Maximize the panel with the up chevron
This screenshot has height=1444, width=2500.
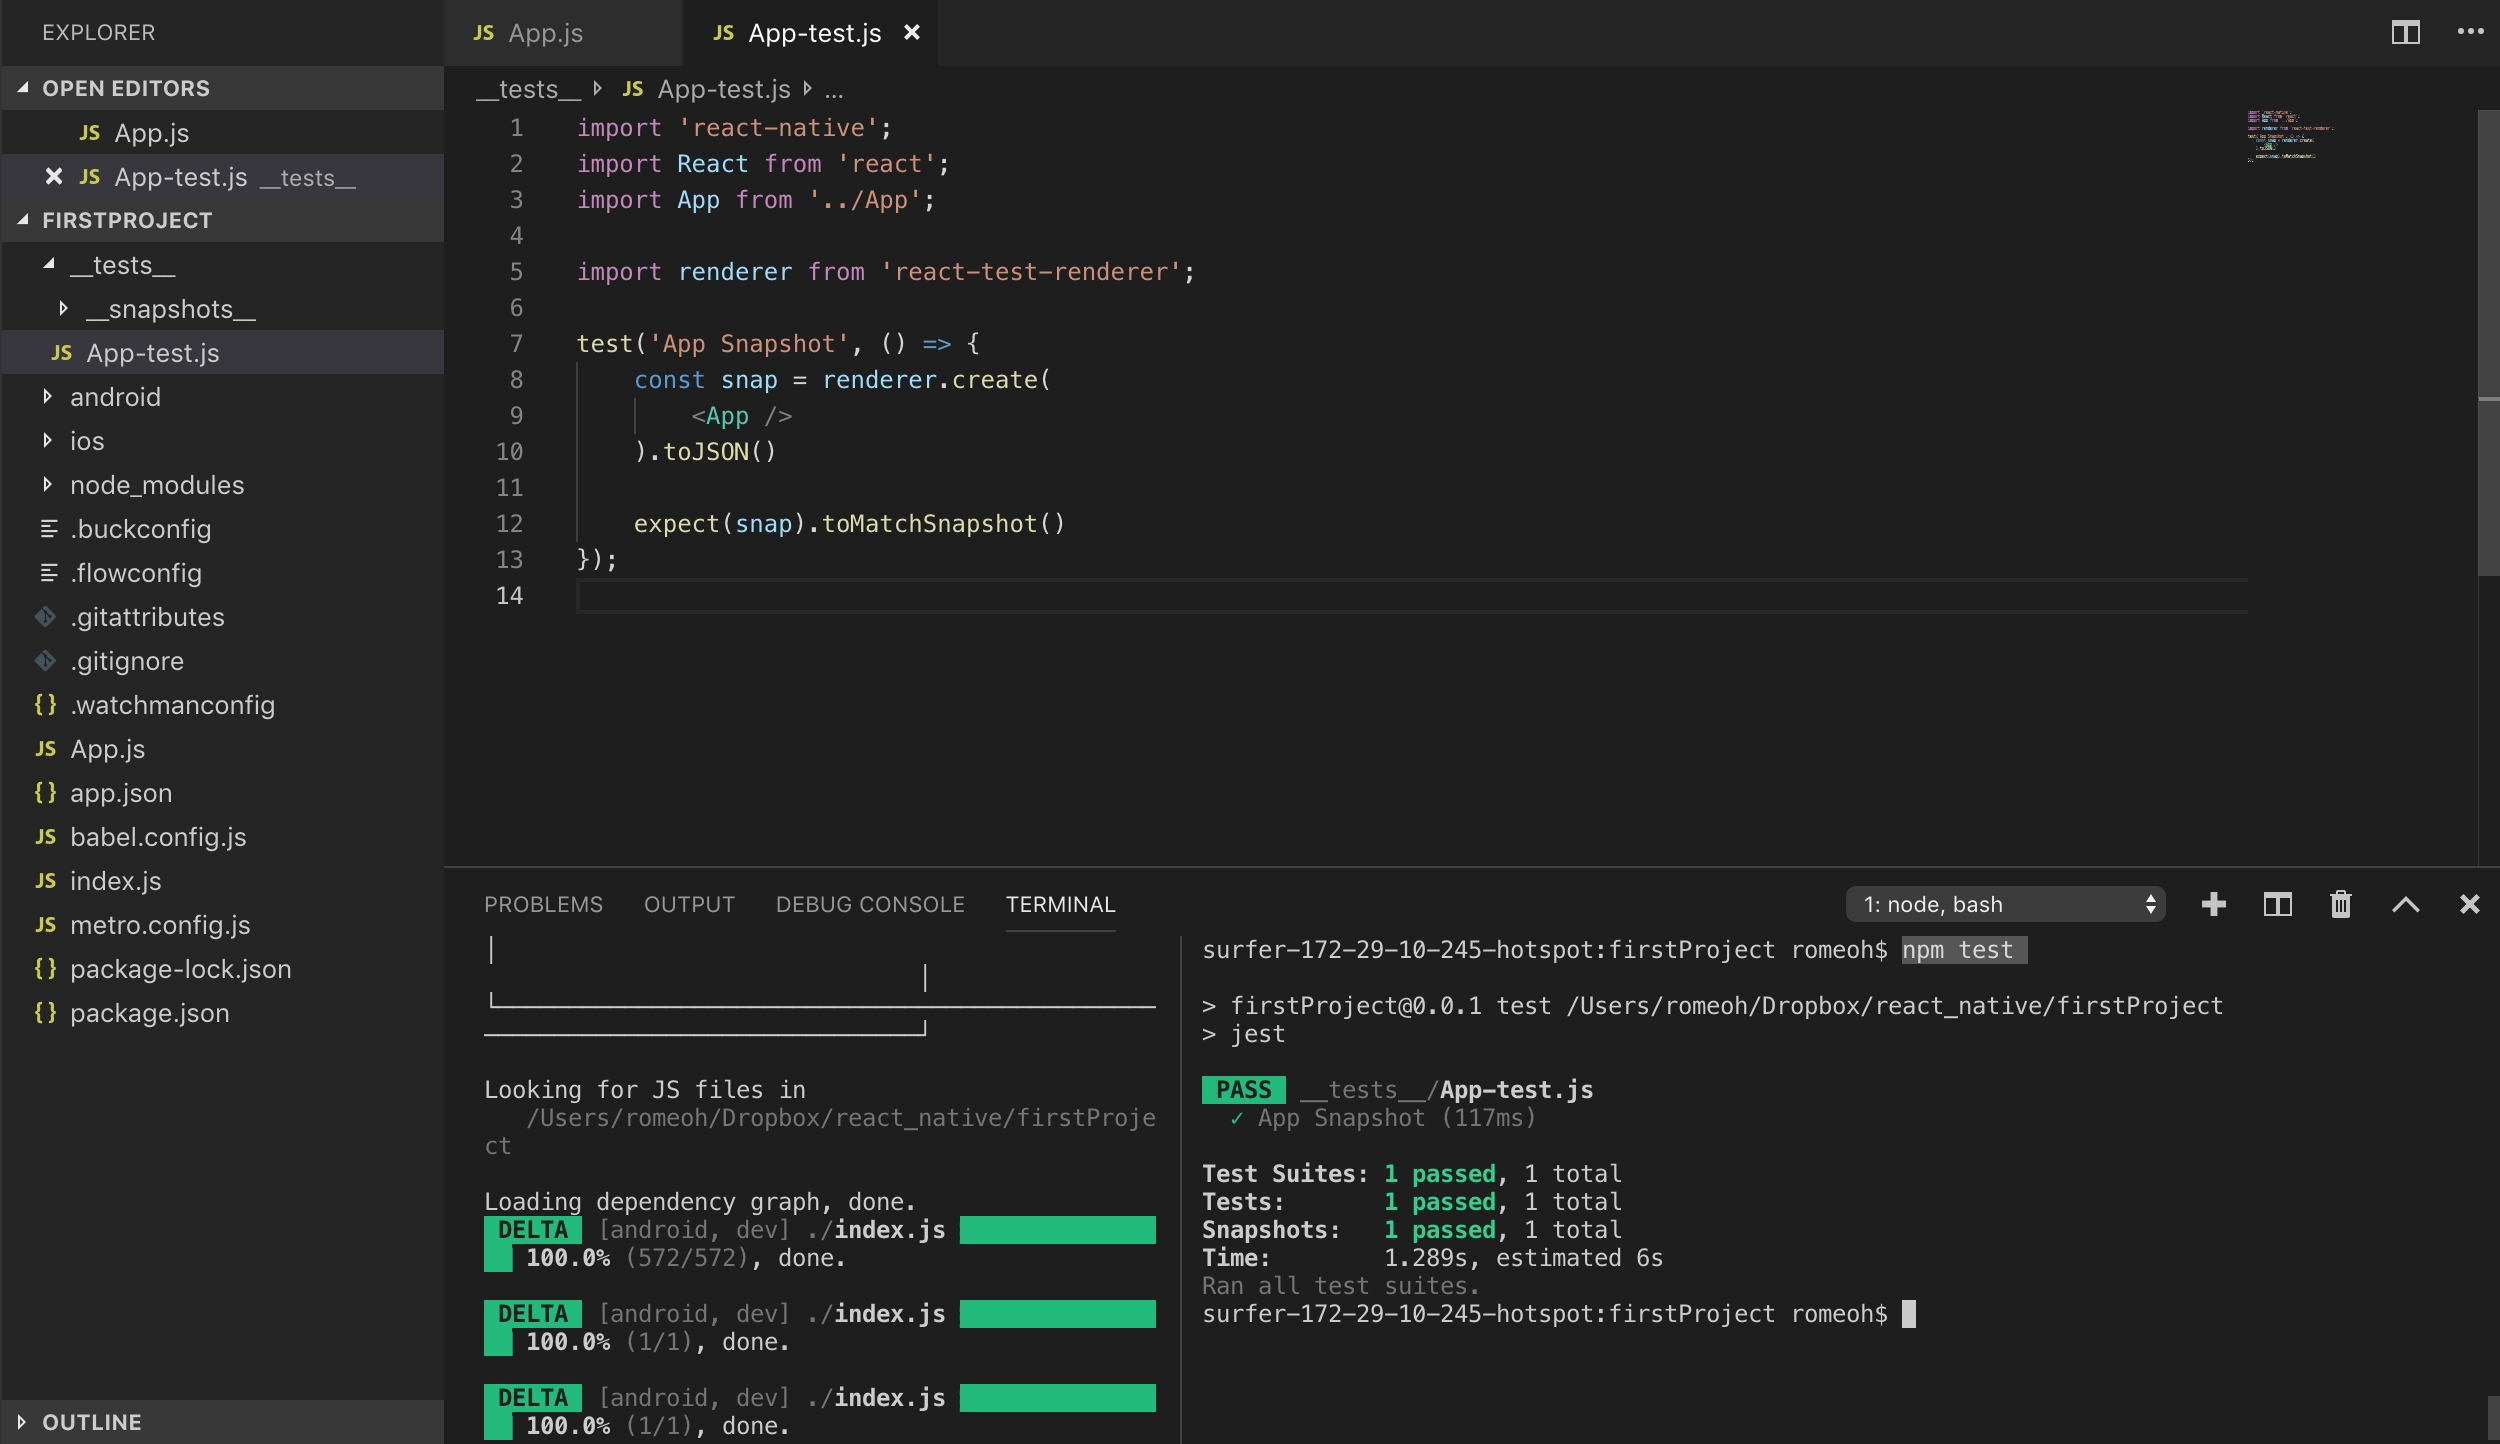(x=2405, y=904)
